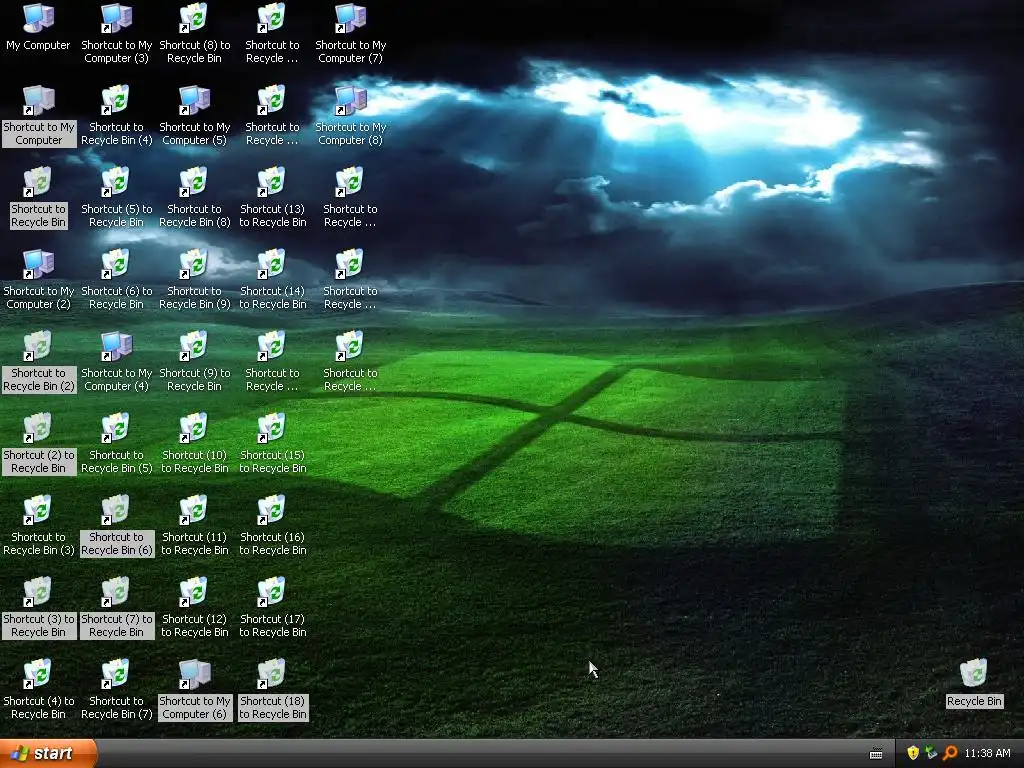The width and height of the screenshot is (1024, 768).
Task: Click the 11:38 AM clock
Action: [x=987, y=753]
